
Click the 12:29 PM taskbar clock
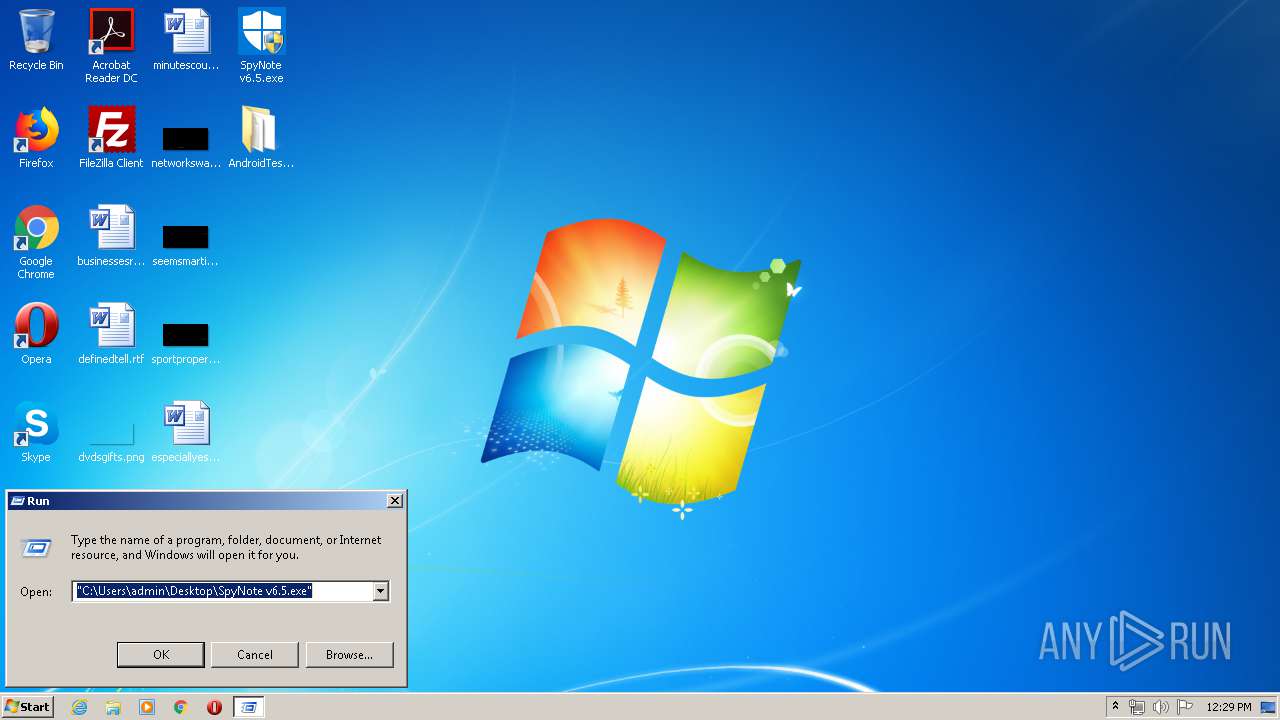pyautogui.click(x=1229, y=707)
